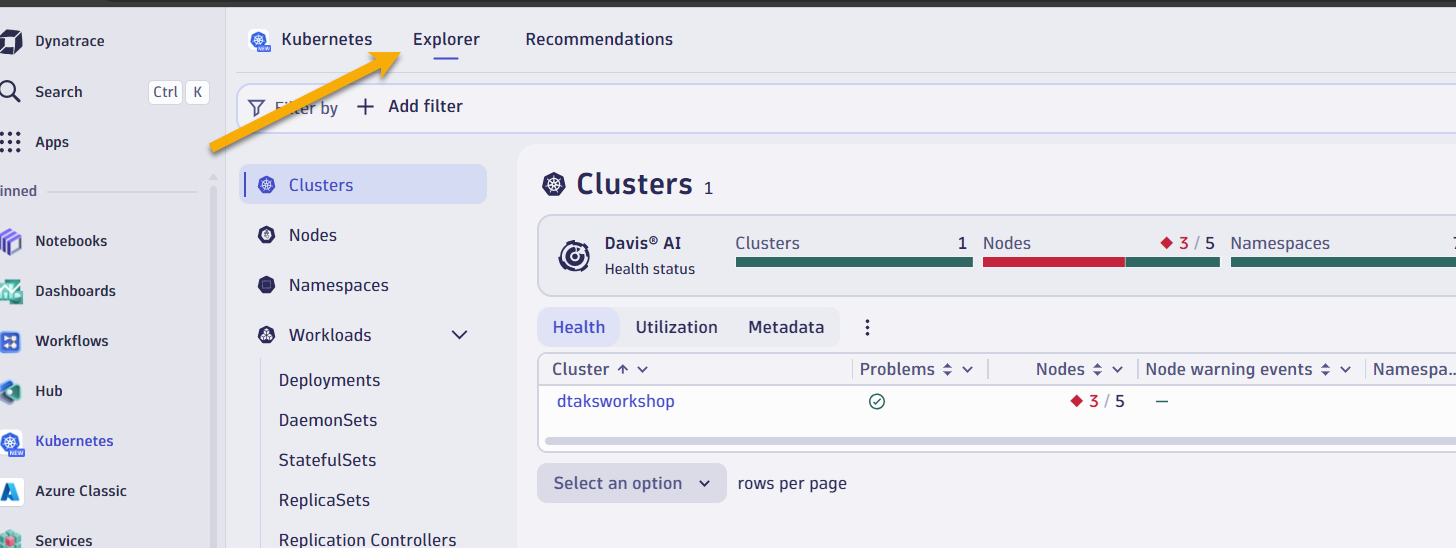Select Deployments under Workloads
Image resolution: width=1456 pixels, height=548 pixels.
329,380
